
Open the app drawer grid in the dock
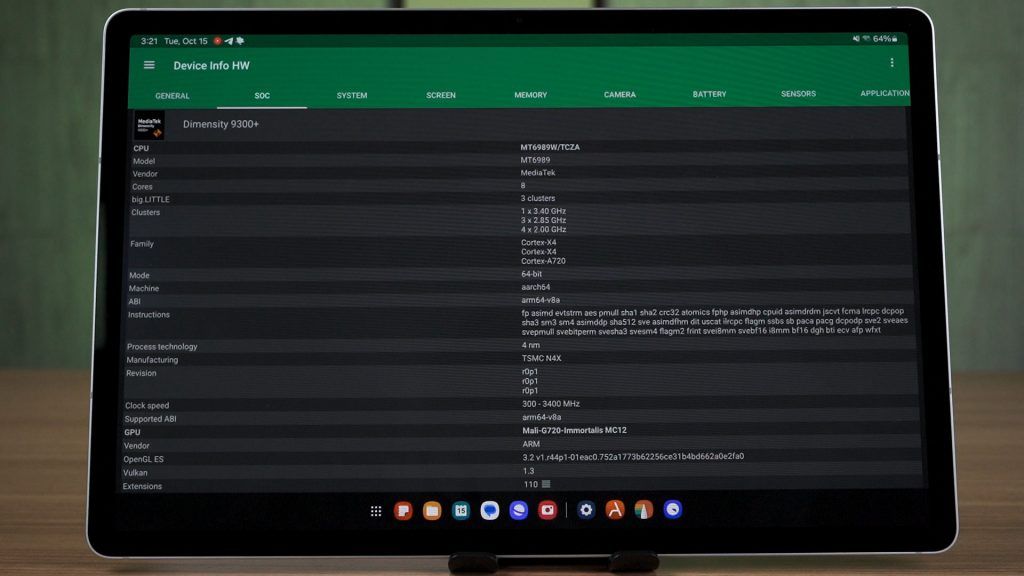coord(376,511)
